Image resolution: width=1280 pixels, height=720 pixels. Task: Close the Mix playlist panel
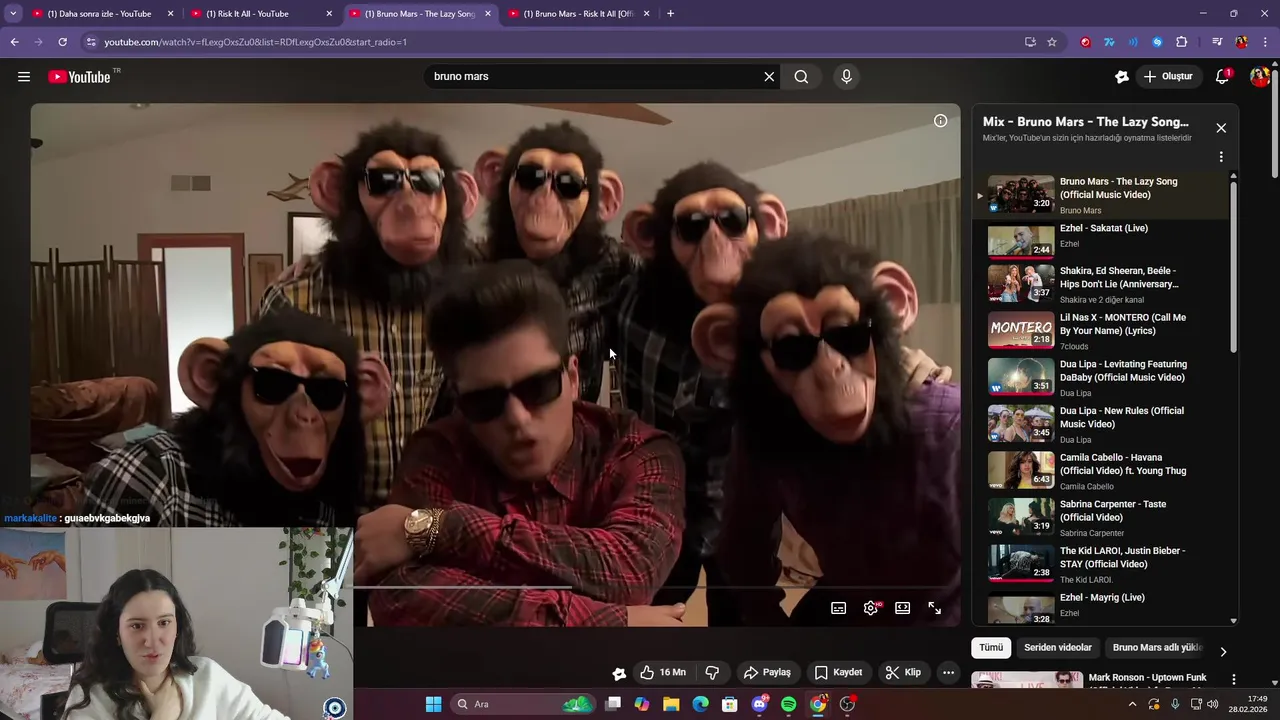click(1221, 128)
